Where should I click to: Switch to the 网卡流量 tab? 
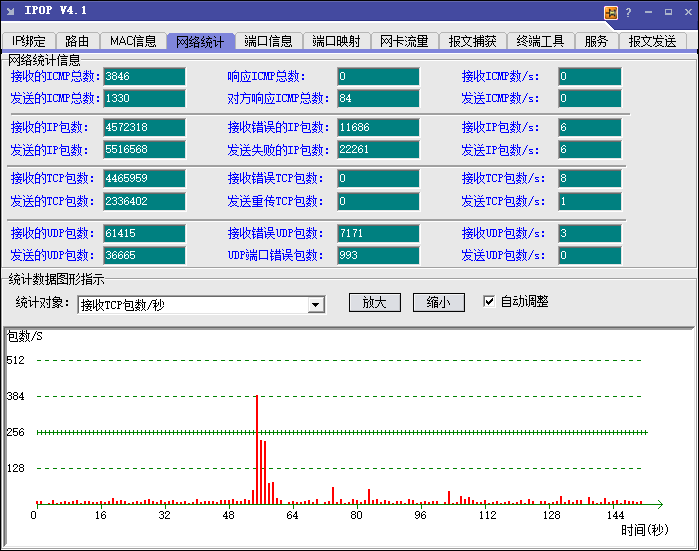404,41
